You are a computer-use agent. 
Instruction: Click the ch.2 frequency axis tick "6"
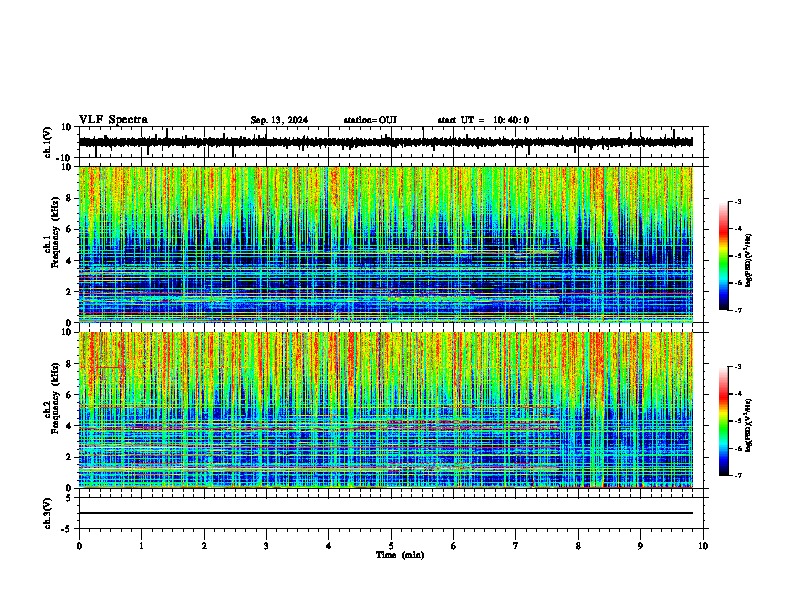pyautogui.click(x=69, y=395)
